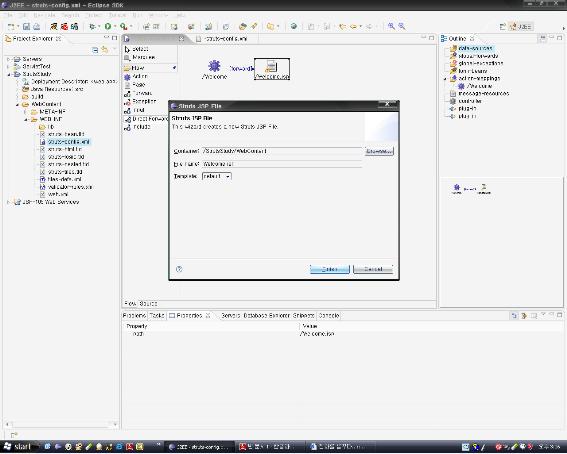Click the Save icon in the toolbar
Image resolution: width=567 pixels, height=454 pixels.
(x=26, y=26)
